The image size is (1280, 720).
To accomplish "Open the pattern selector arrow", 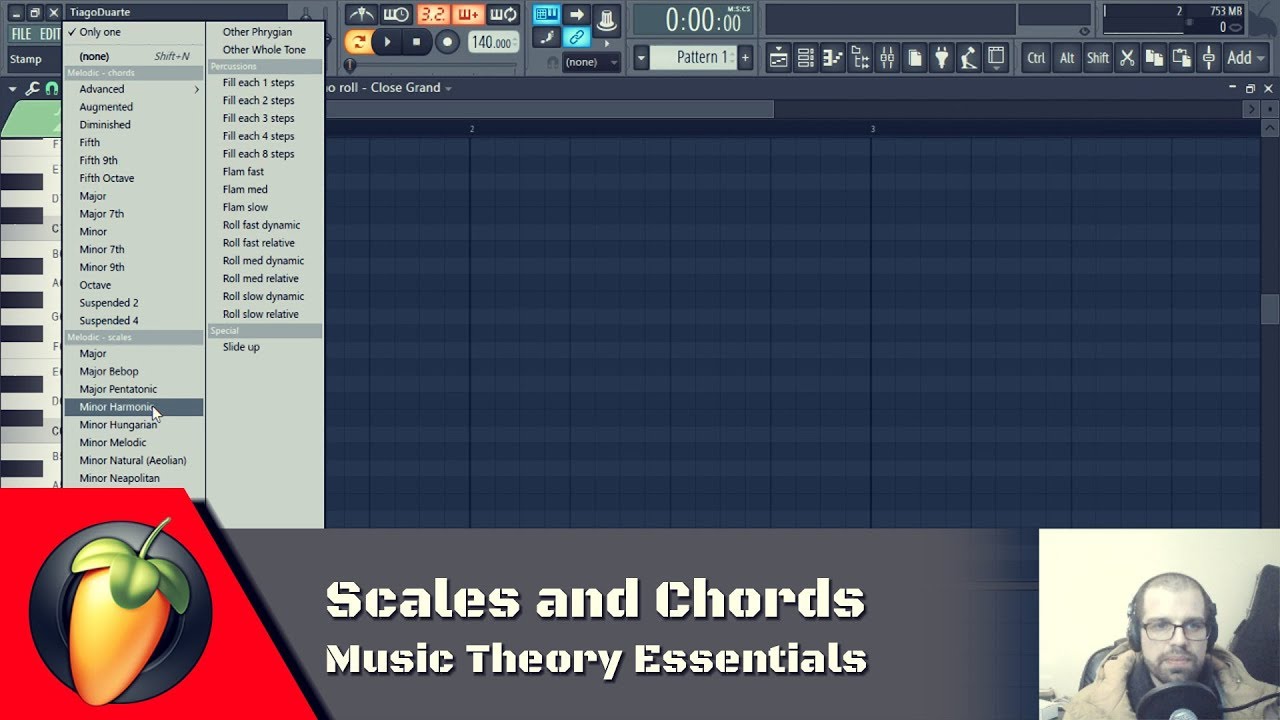I will coord(641,58).
